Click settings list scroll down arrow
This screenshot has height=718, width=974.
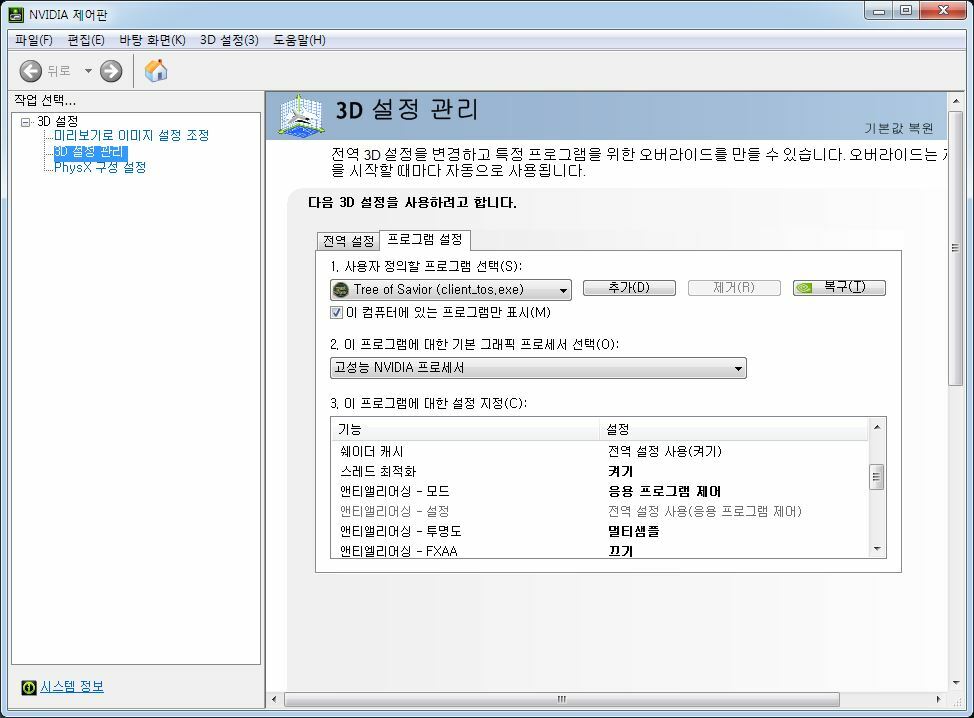(x=877, y=549)
